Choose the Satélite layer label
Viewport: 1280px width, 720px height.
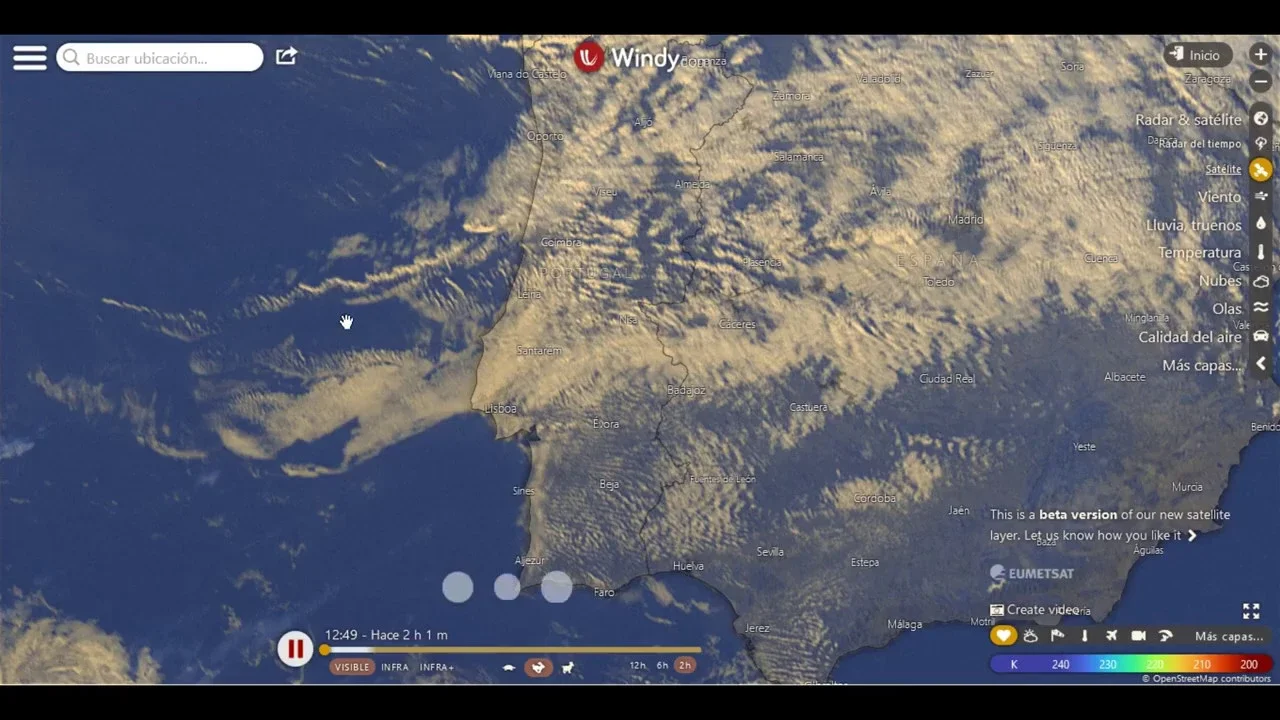[1223, 170]
